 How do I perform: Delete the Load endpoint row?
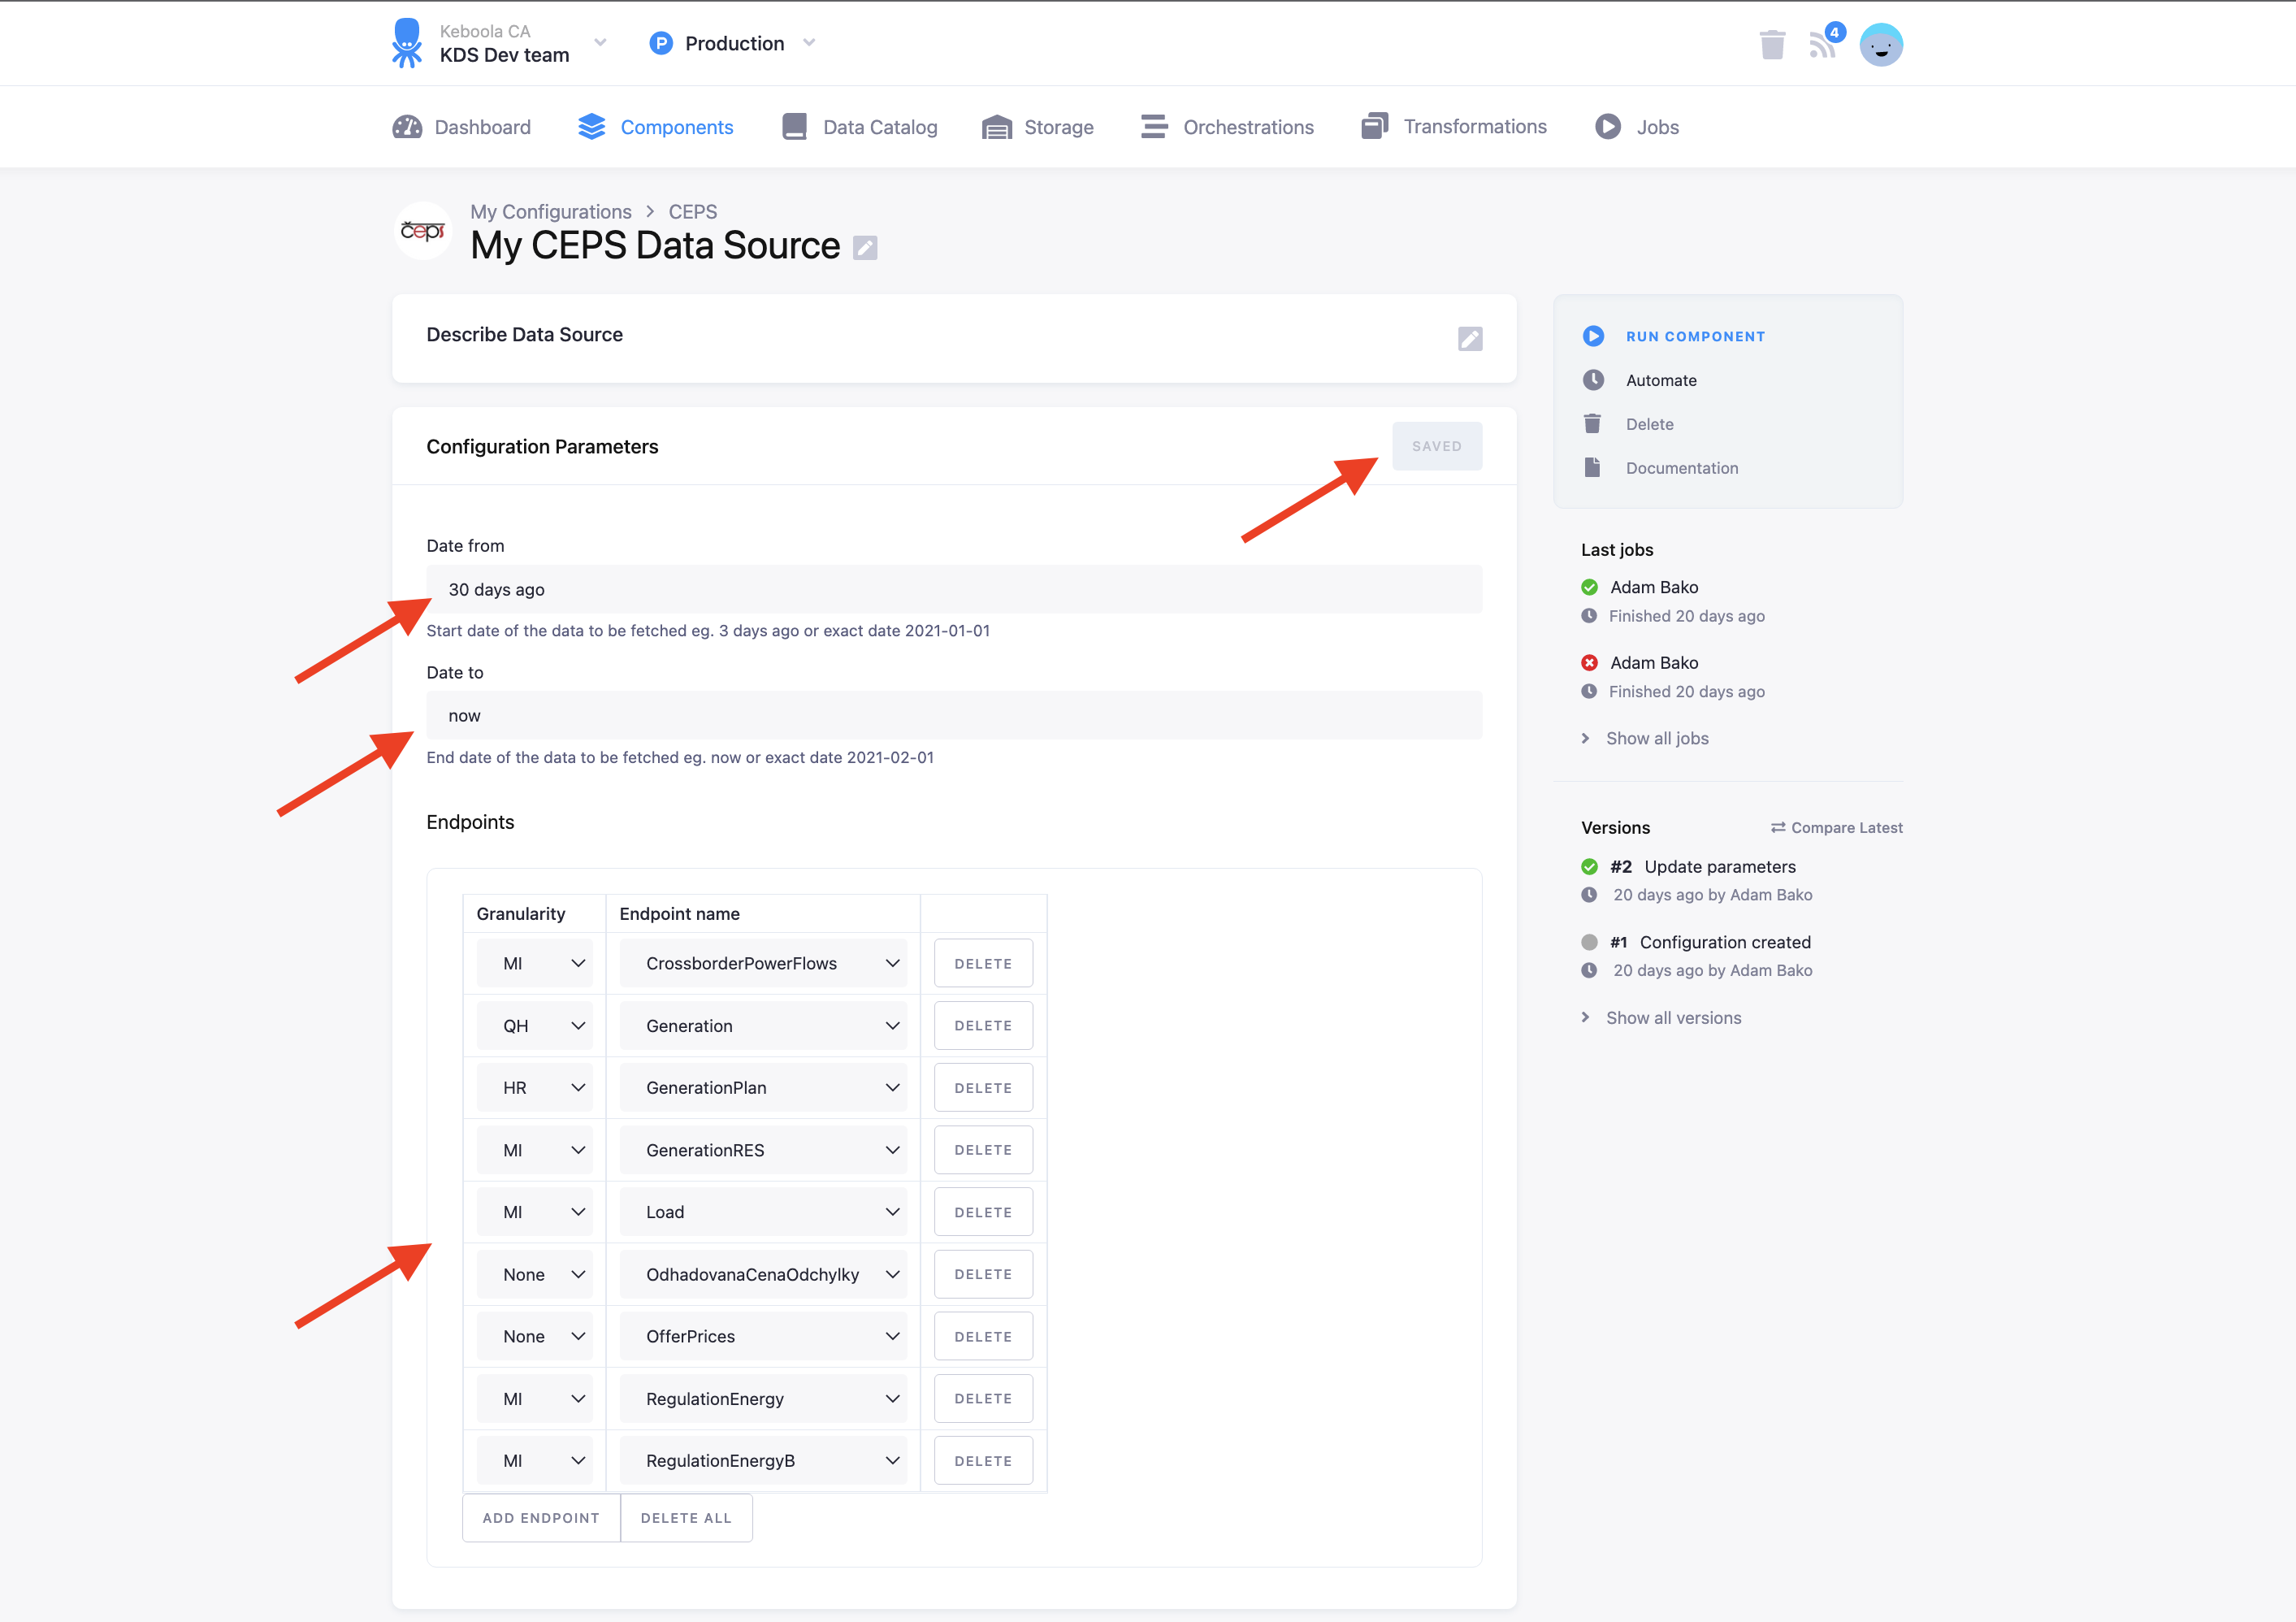983,1212
